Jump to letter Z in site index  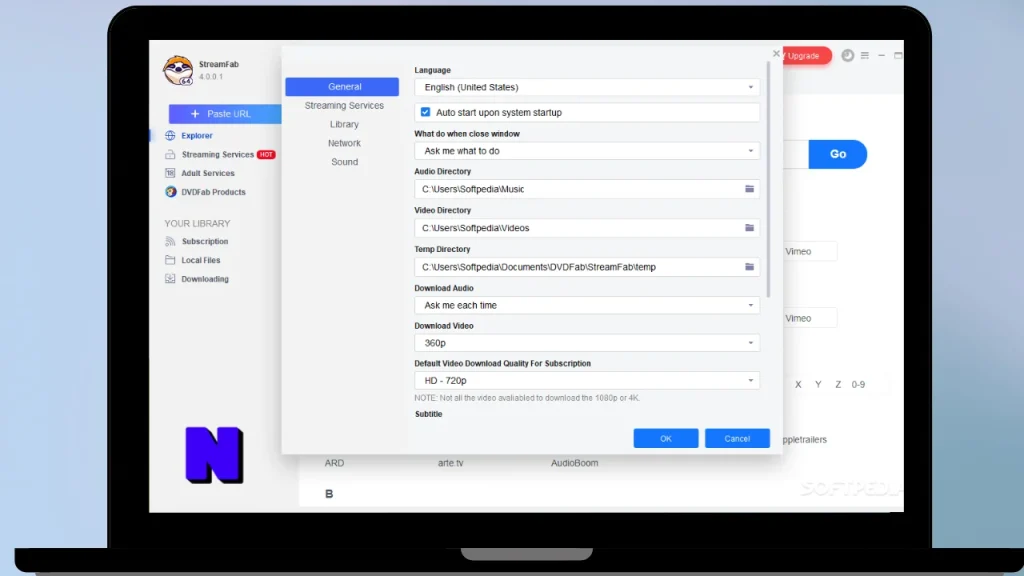tap(838, 385)
